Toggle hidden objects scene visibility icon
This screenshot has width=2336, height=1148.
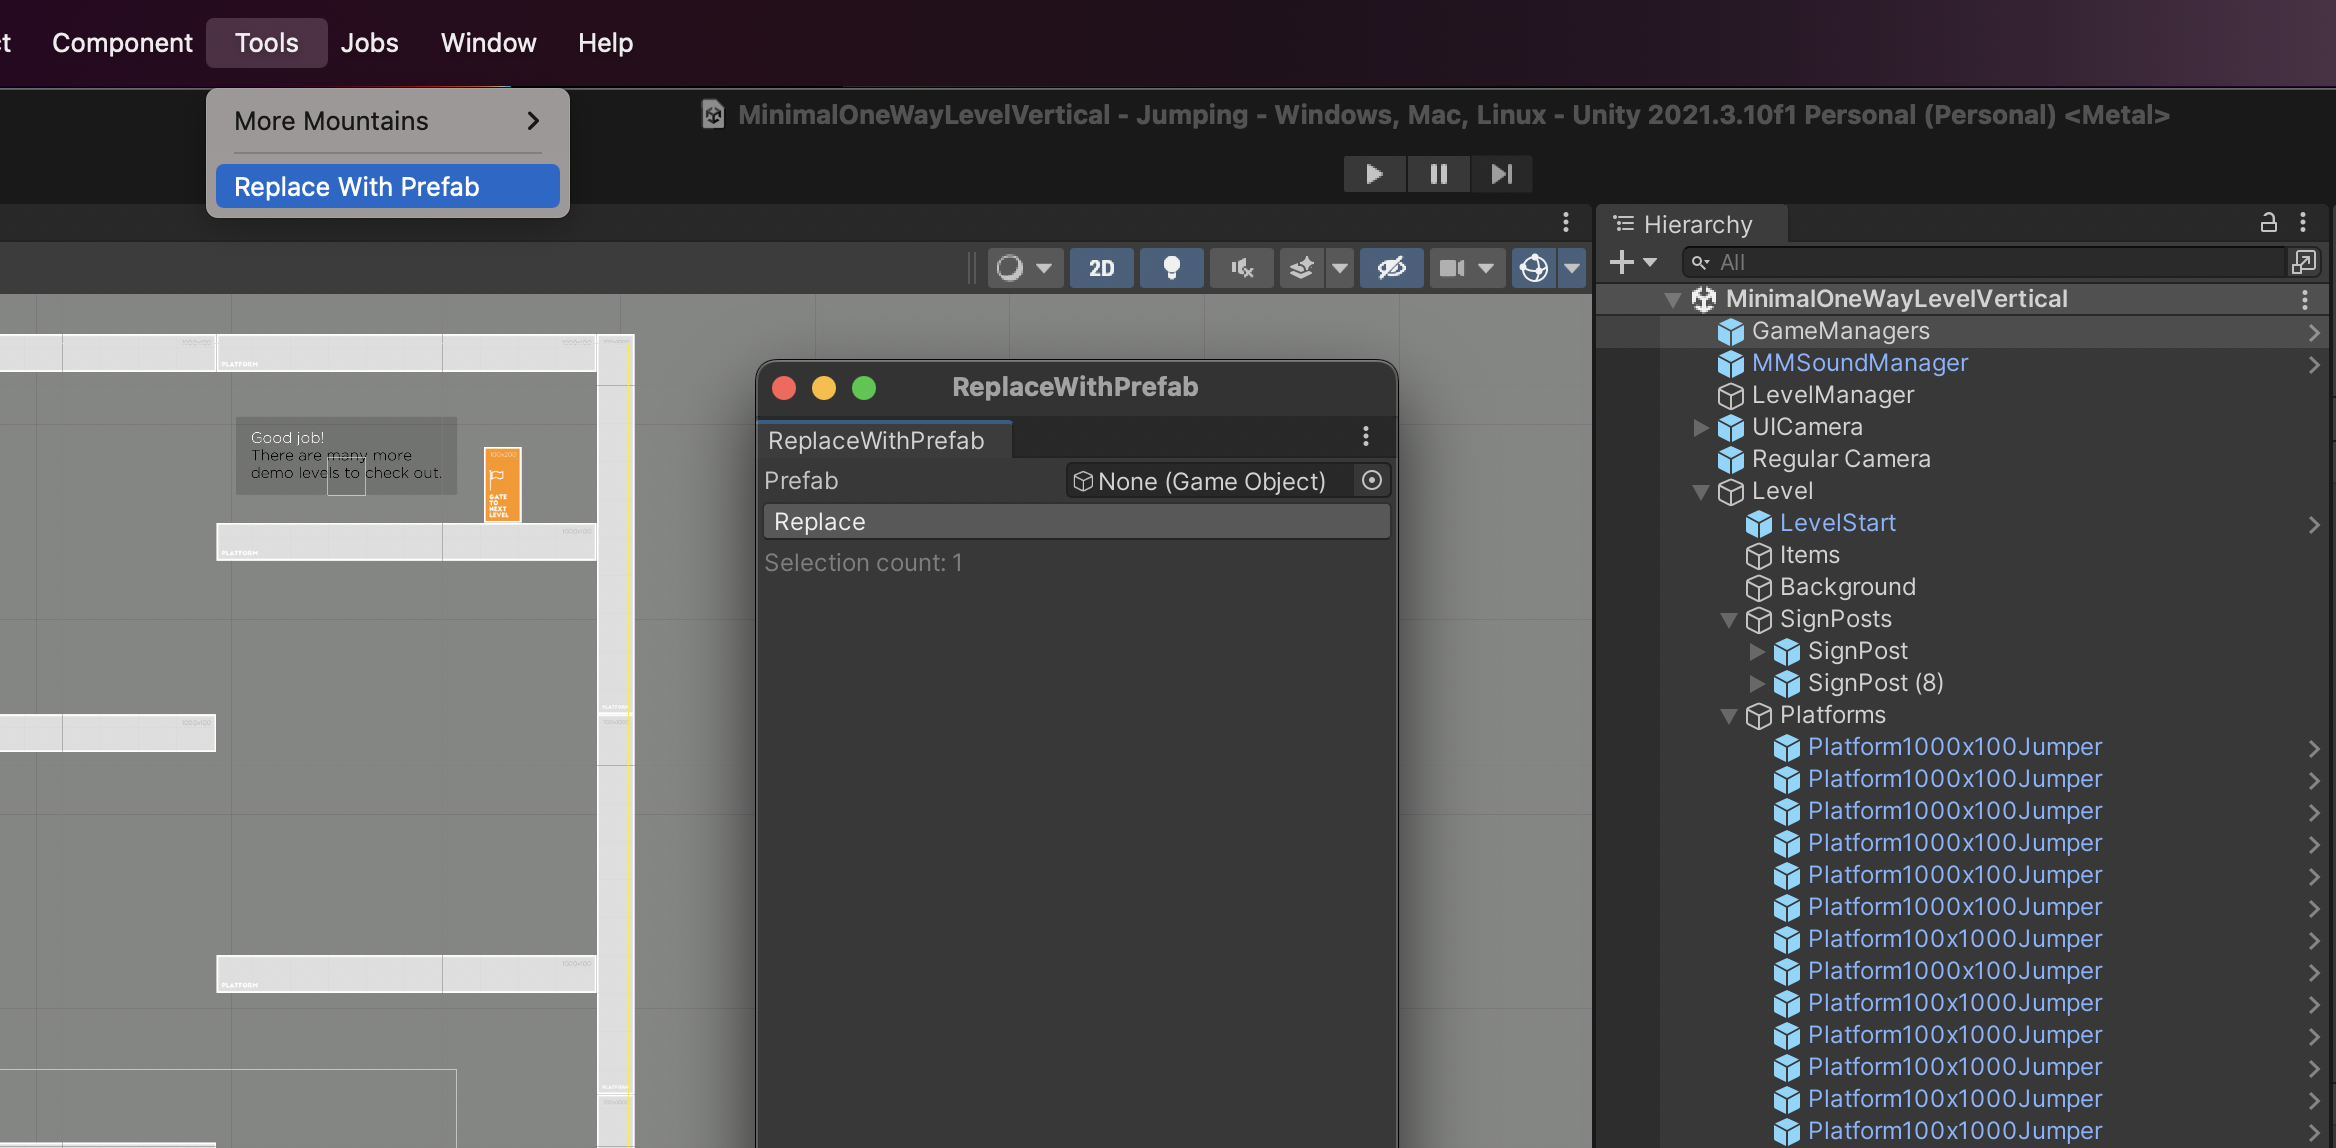point(1391,268)
